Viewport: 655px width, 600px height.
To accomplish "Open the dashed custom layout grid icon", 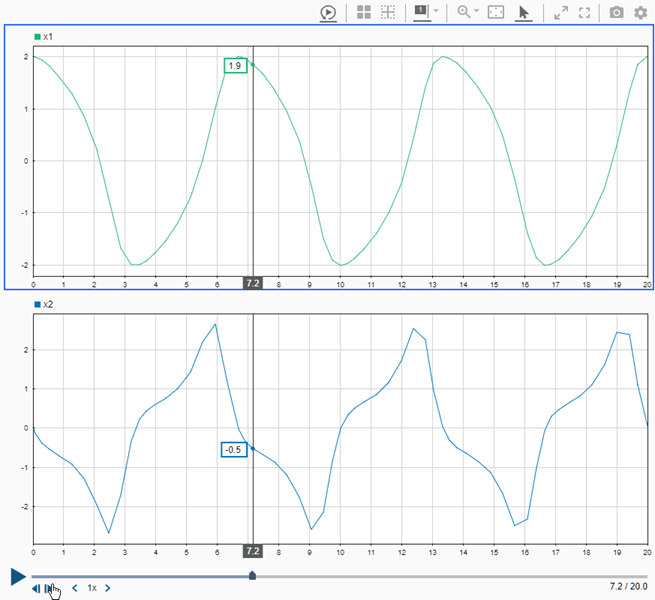I will point(388,12).
